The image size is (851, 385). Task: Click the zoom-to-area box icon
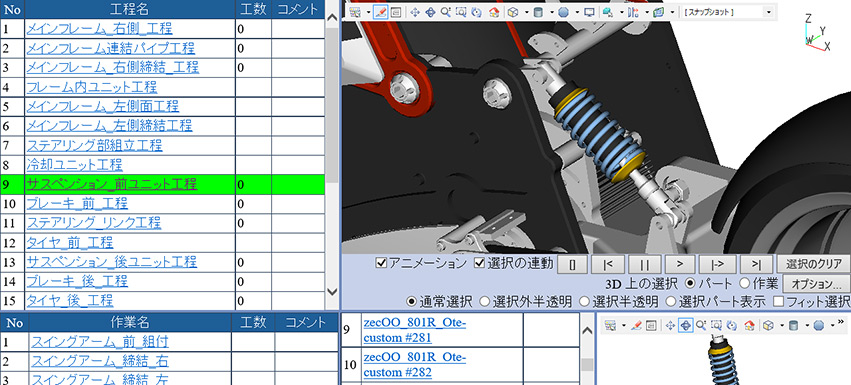461,12
